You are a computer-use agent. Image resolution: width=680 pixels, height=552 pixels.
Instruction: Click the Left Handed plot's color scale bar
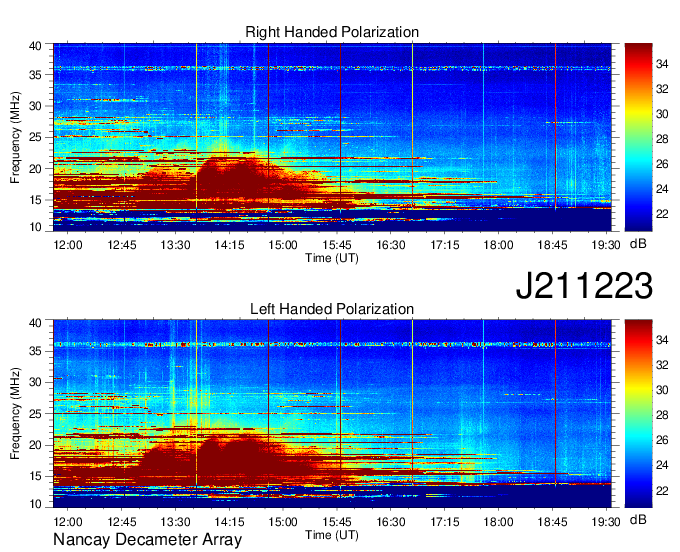[638, 413]
